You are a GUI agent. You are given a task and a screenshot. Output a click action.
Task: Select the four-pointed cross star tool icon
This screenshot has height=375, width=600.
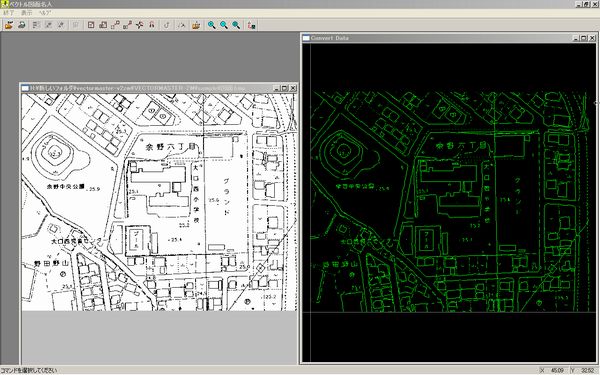[x=140, y=25]
